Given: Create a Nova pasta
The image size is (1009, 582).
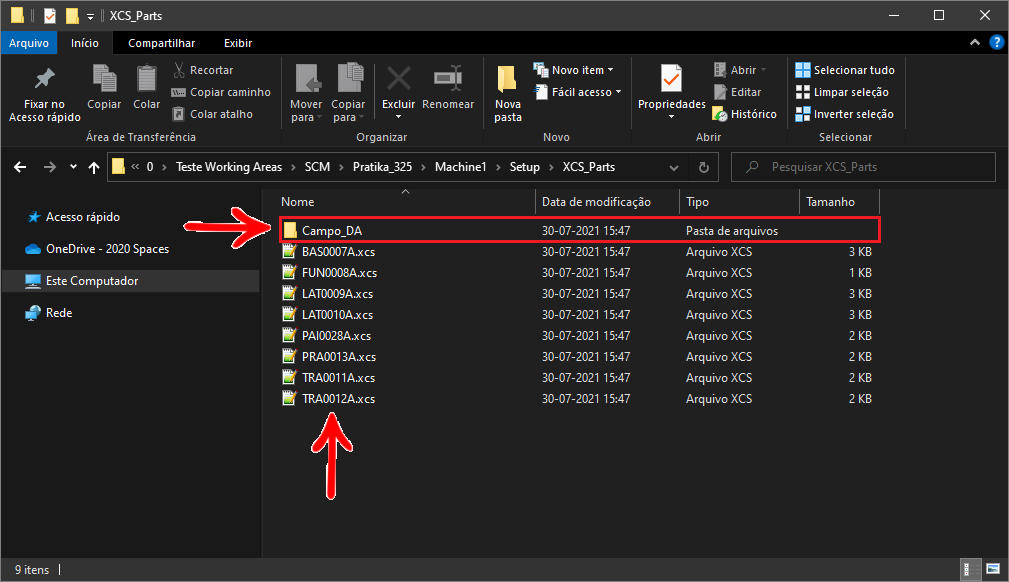Looking at the screenshot, I should 508,94.
